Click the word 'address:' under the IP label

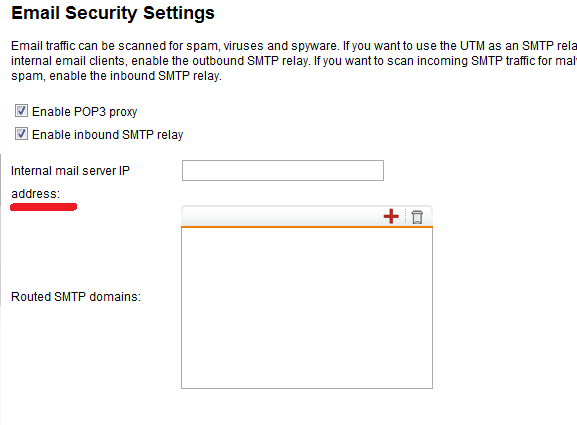coord(35,194)
